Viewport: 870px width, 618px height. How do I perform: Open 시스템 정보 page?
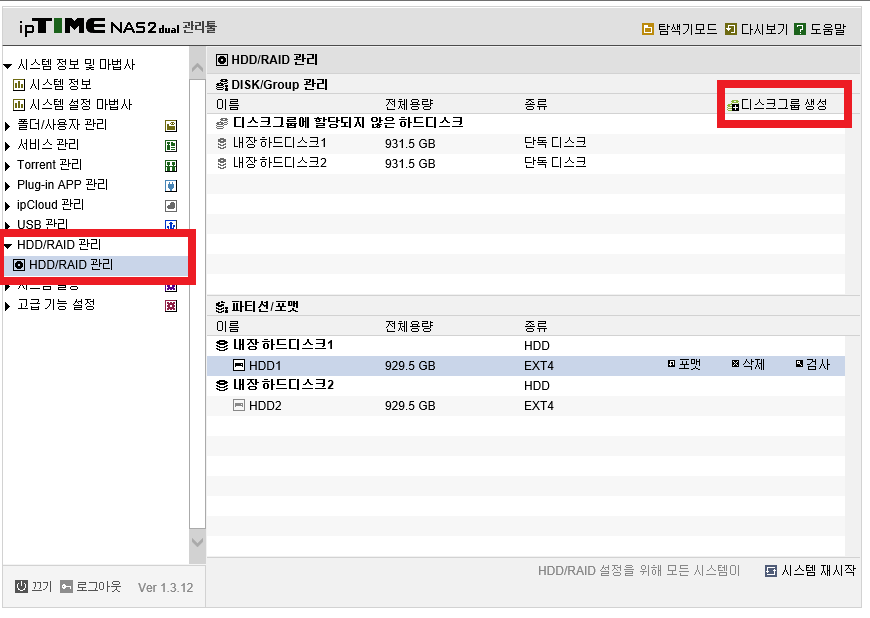[x=60, y=84]
